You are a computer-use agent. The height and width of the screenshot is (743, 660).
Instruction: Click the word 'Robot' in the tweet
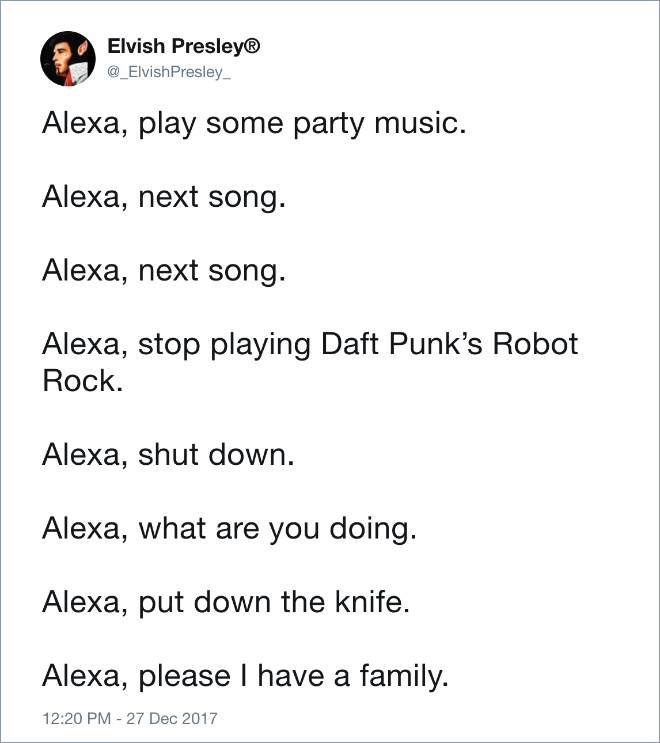[535, 344]
